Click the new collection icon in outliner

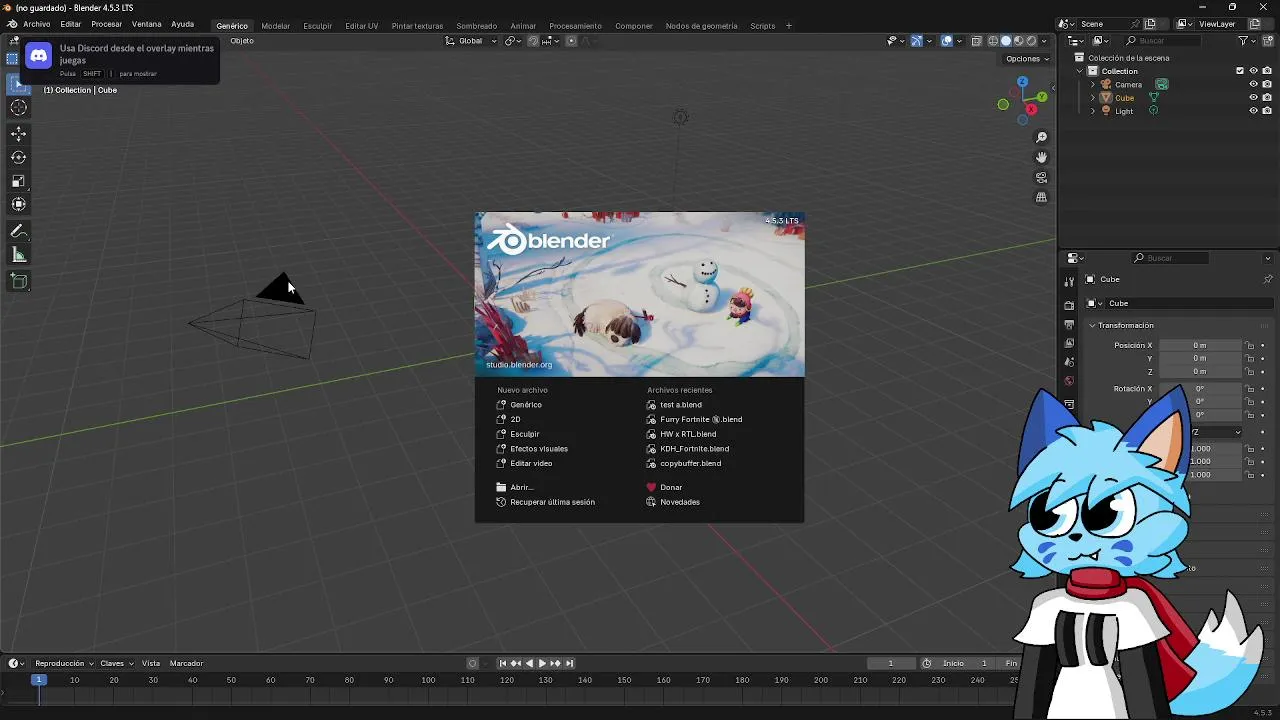(1267, 41)
